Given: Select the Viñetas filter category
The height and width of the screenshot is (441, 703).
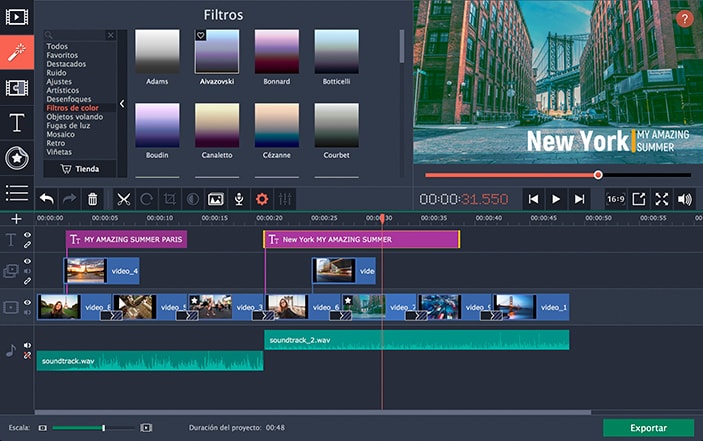Looking at the screenshot, I should coord(59,152).
